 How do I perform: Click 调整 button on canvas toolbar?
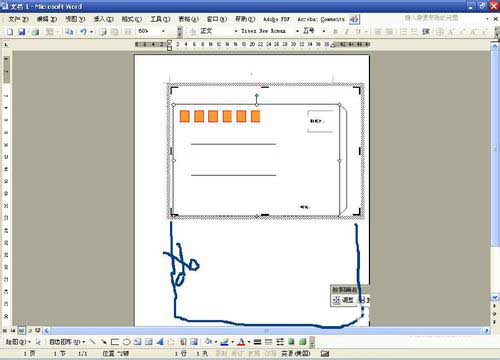pos(343,300)
